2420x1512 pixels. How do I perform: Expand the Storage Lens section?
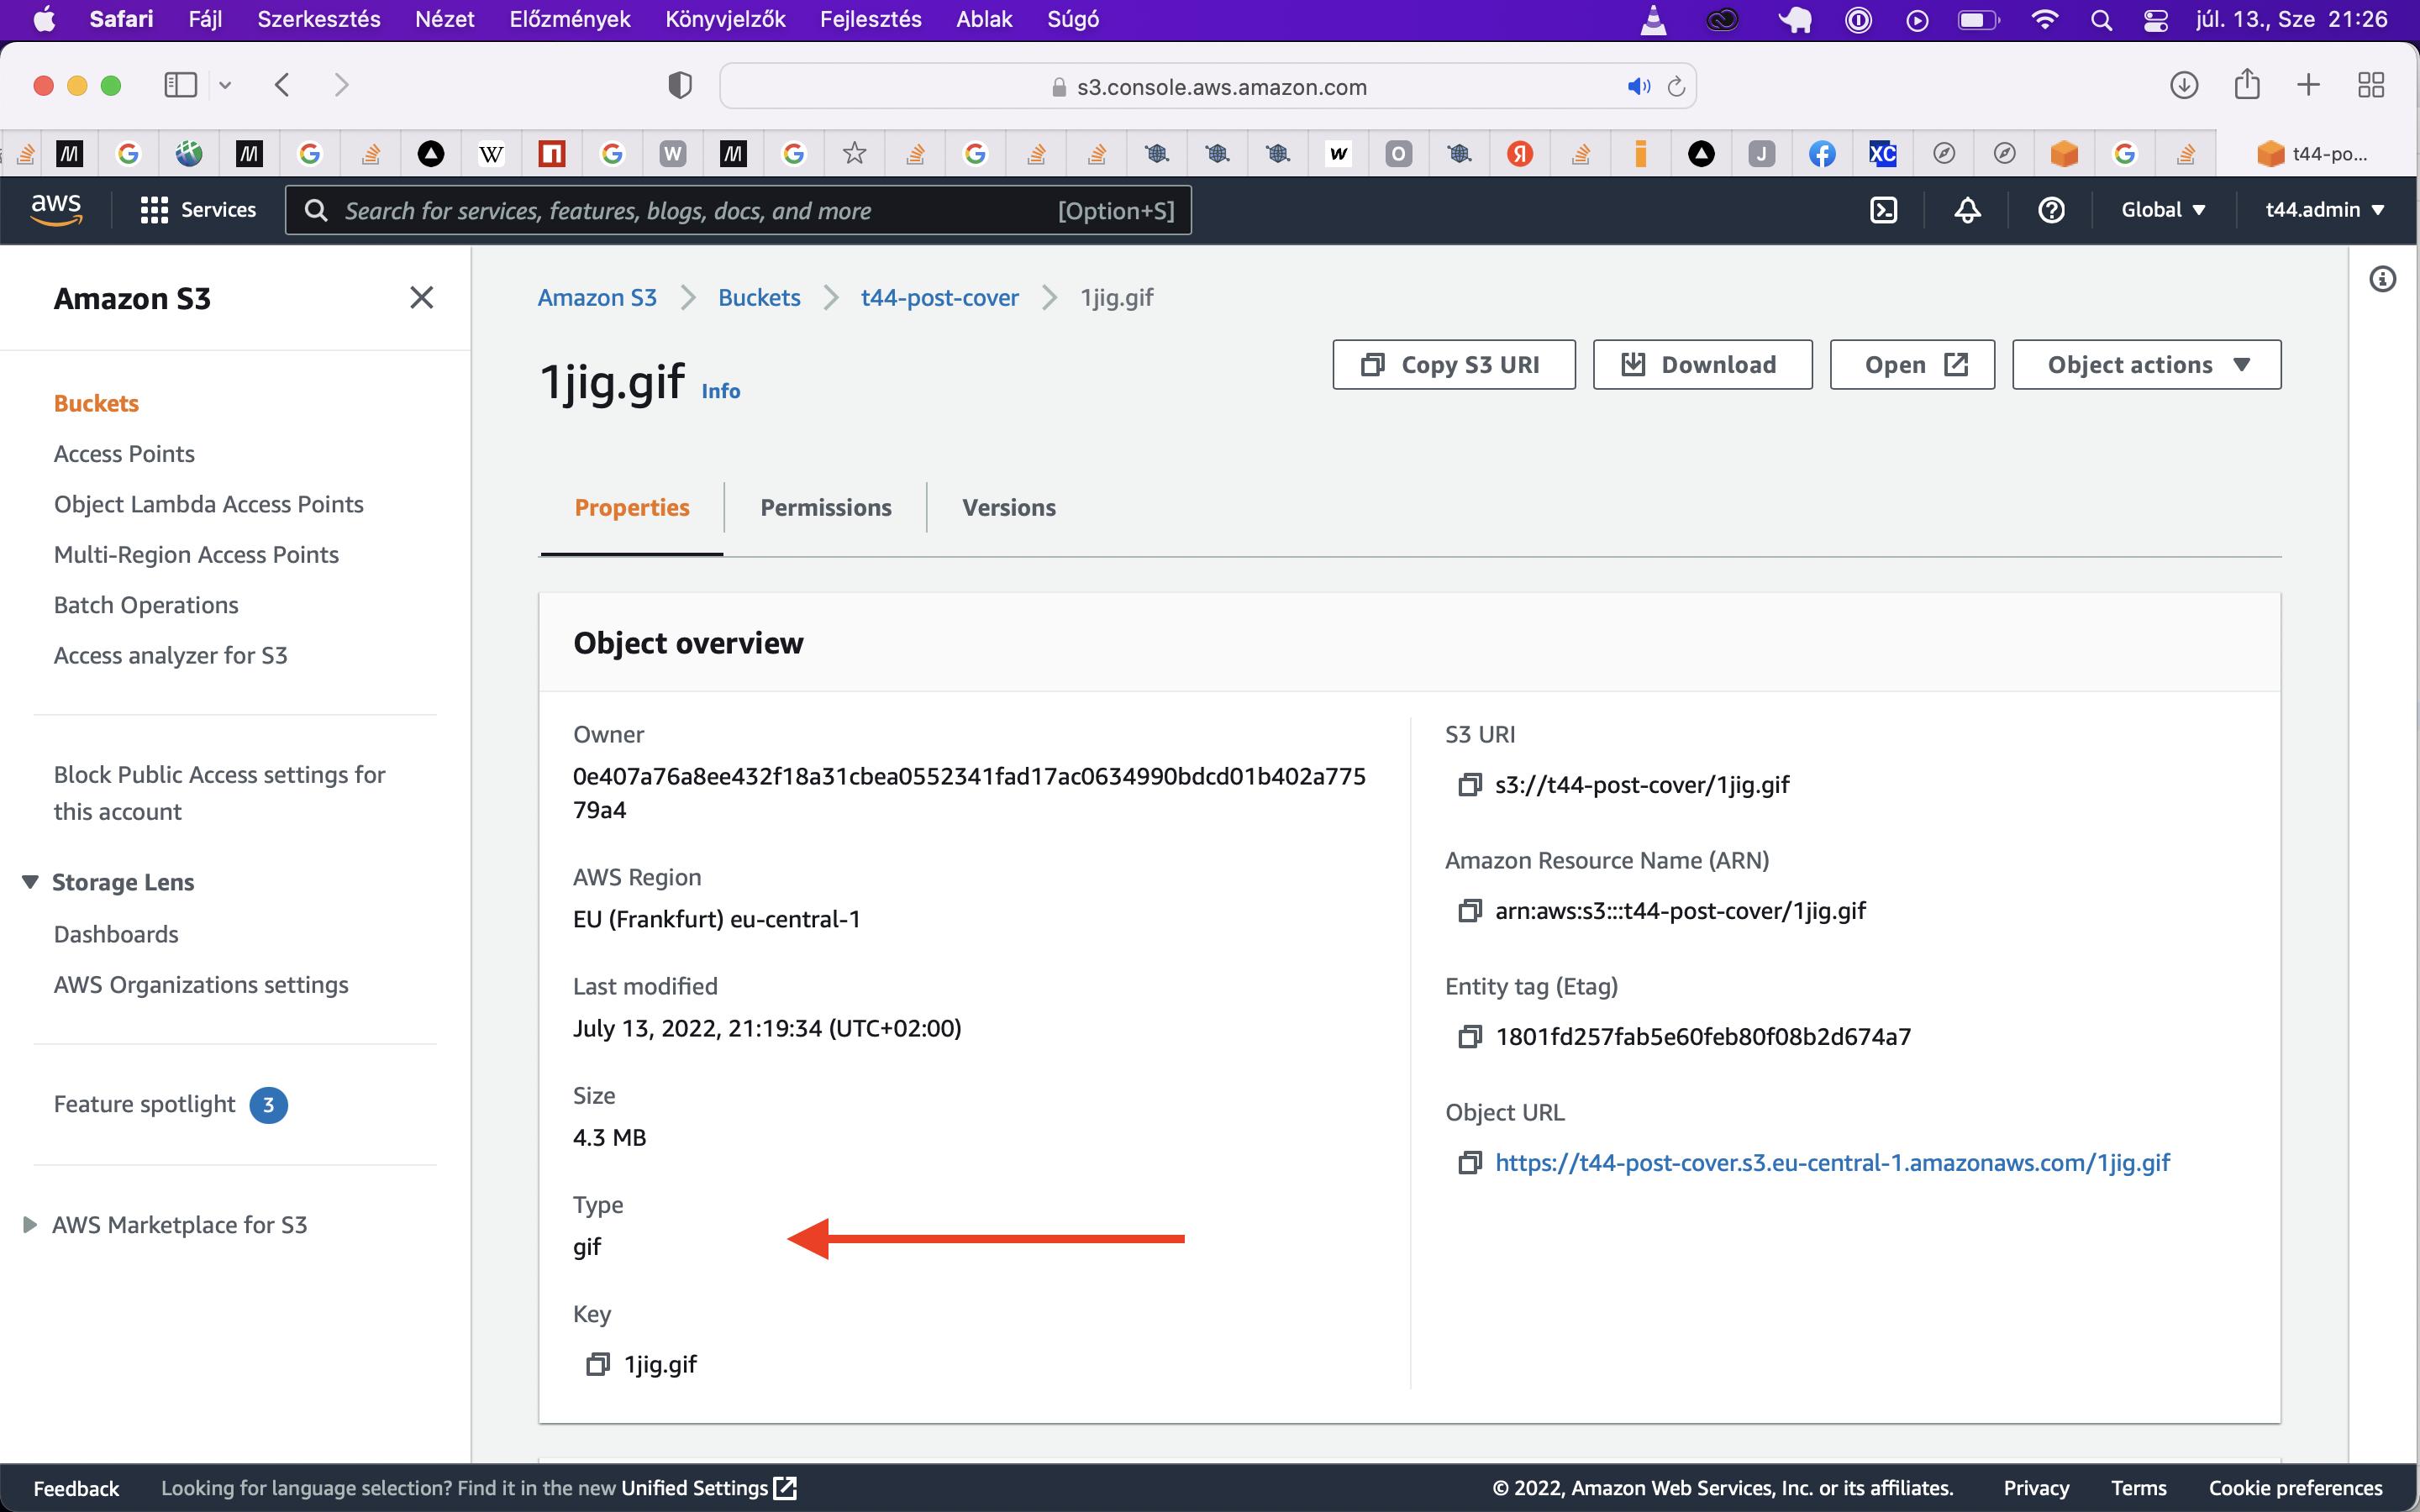pos(28,881)
